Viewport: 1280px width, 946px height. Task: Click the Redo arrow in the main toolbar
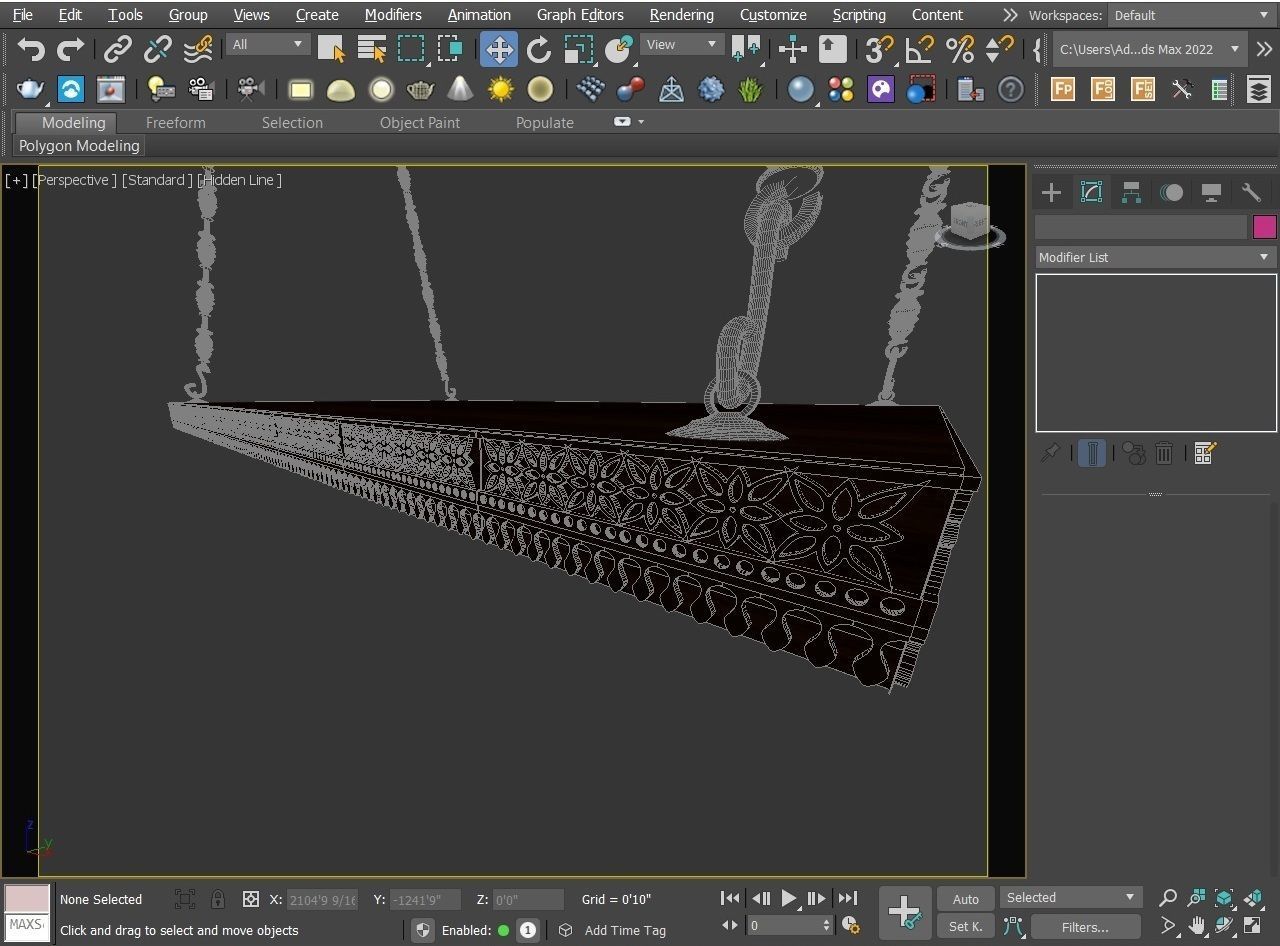tap(71, 49)
